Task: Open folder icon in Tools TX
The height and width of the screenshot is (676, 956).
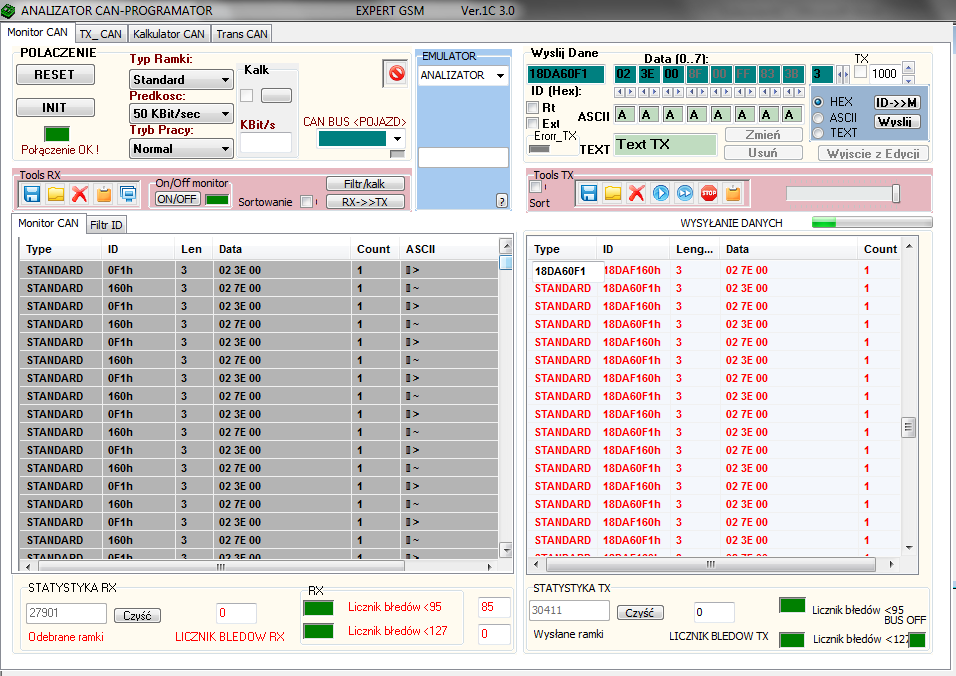Action: click(613, 193)
